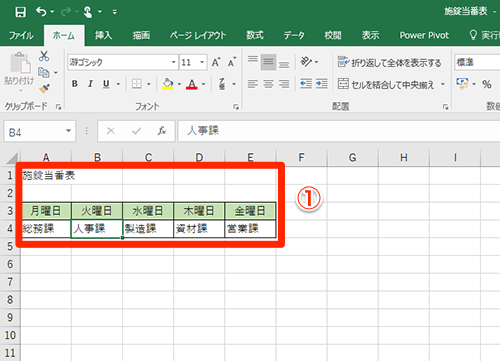Click the 貼り付け paste button
This screenshot has height=361, width=500.
[x=19, y=72]
